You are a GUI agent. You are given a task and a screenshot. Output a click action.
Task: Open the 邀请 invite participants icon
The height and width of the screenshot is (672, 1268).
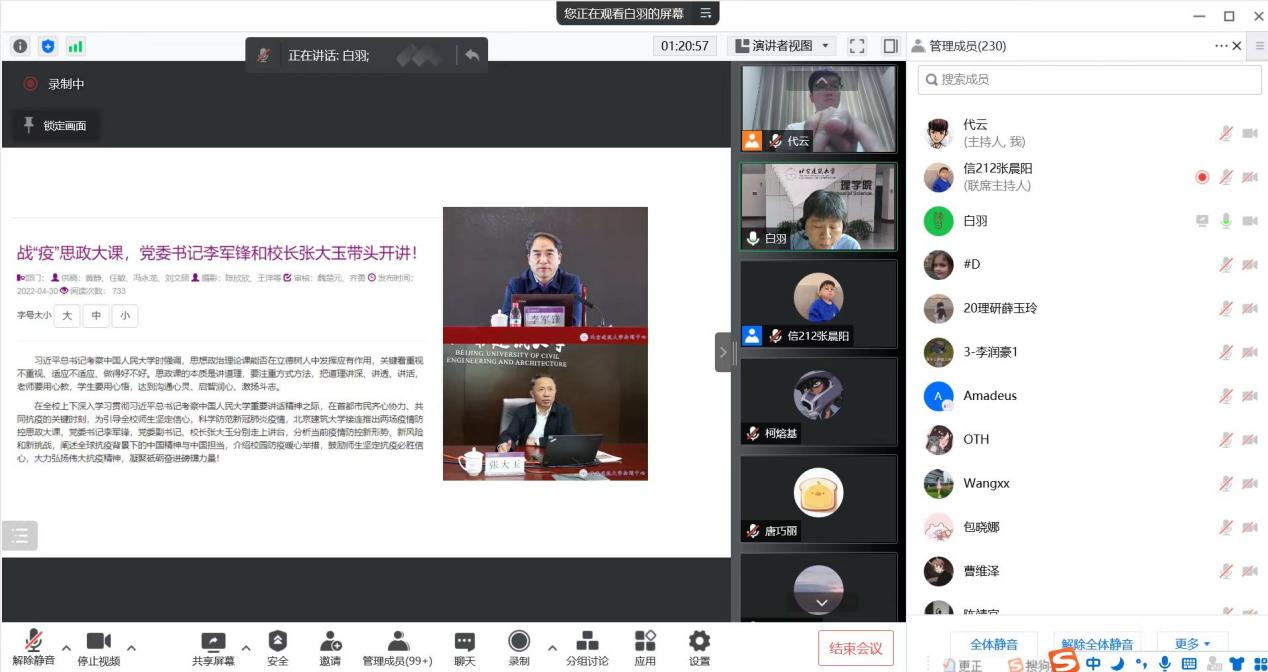(330, 643)
